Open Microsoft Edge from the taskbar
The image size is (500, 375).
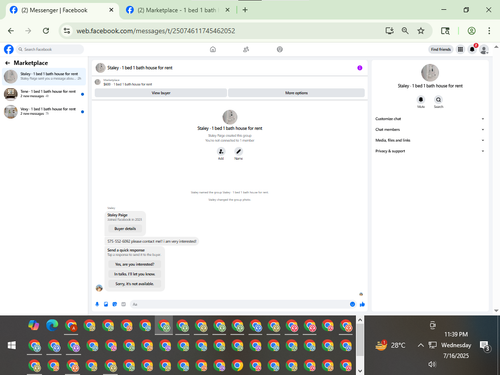click(x=52, y=325)
